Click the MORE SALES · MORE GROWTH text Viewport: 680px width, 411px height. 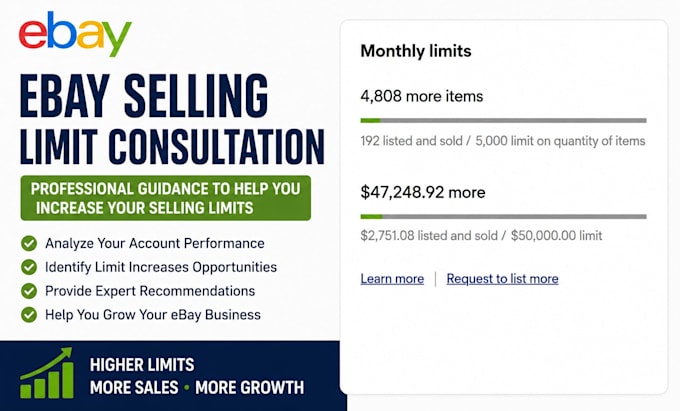(197, 388)
